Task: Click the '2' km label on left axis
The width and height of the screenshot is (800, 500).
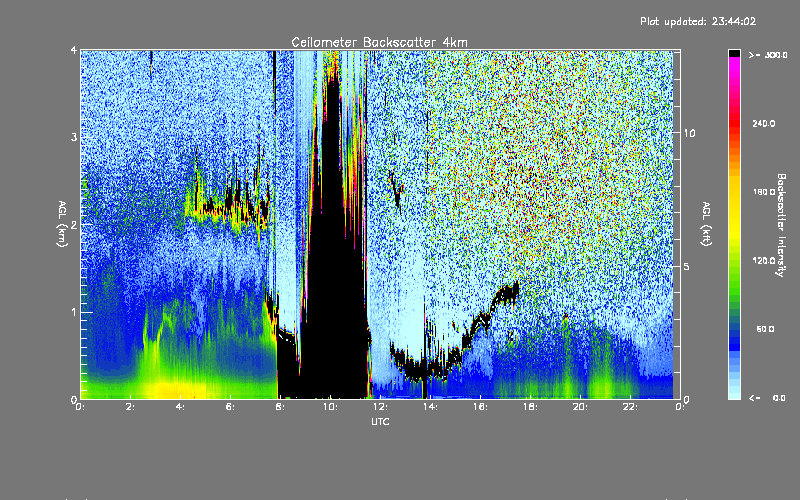Action: tap(74, 224)
